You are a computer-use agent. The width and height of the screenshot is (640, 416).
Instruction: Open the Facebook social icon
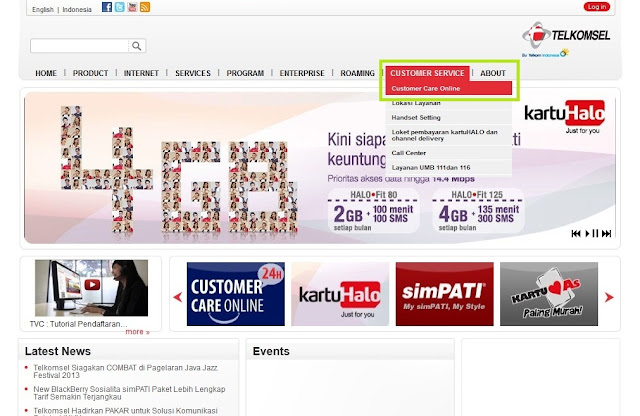[107, 7]
